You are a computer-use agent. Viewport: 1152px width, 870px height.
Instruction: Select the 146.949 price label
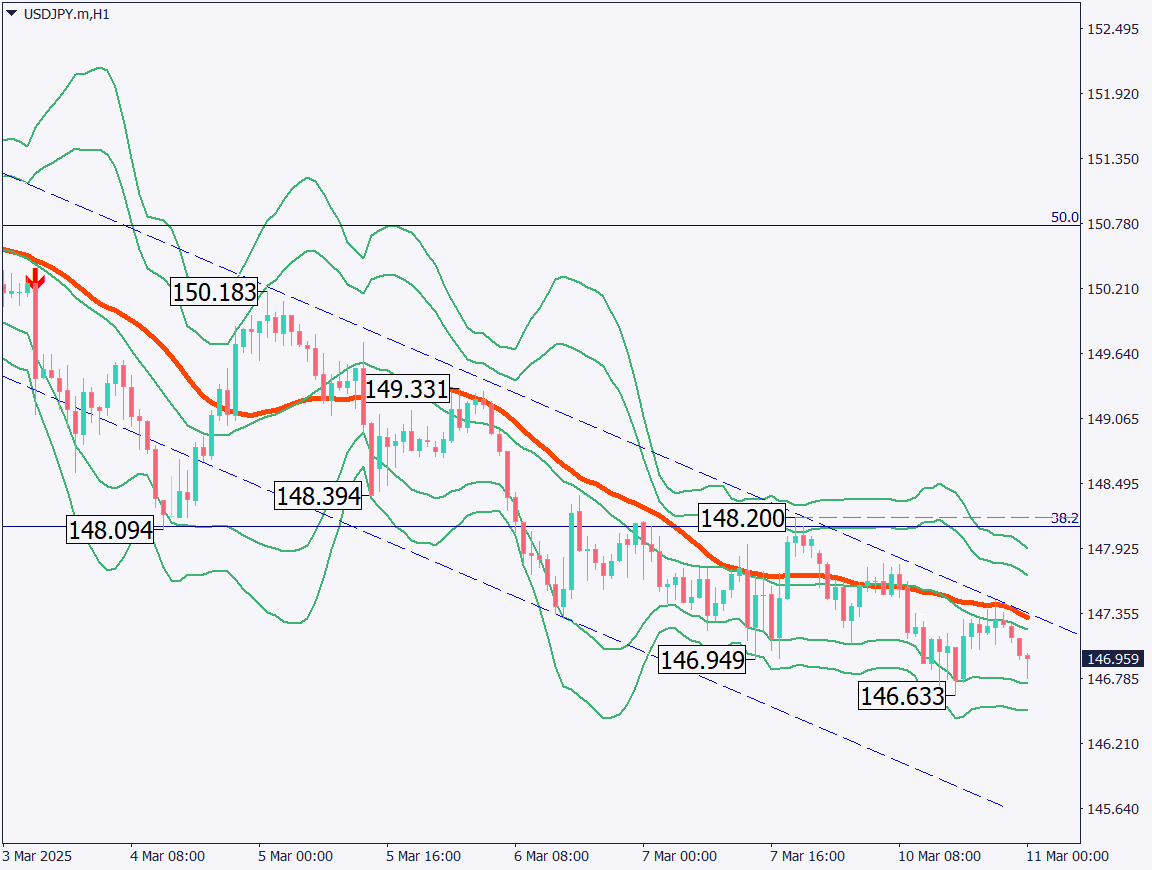point(701,659)
